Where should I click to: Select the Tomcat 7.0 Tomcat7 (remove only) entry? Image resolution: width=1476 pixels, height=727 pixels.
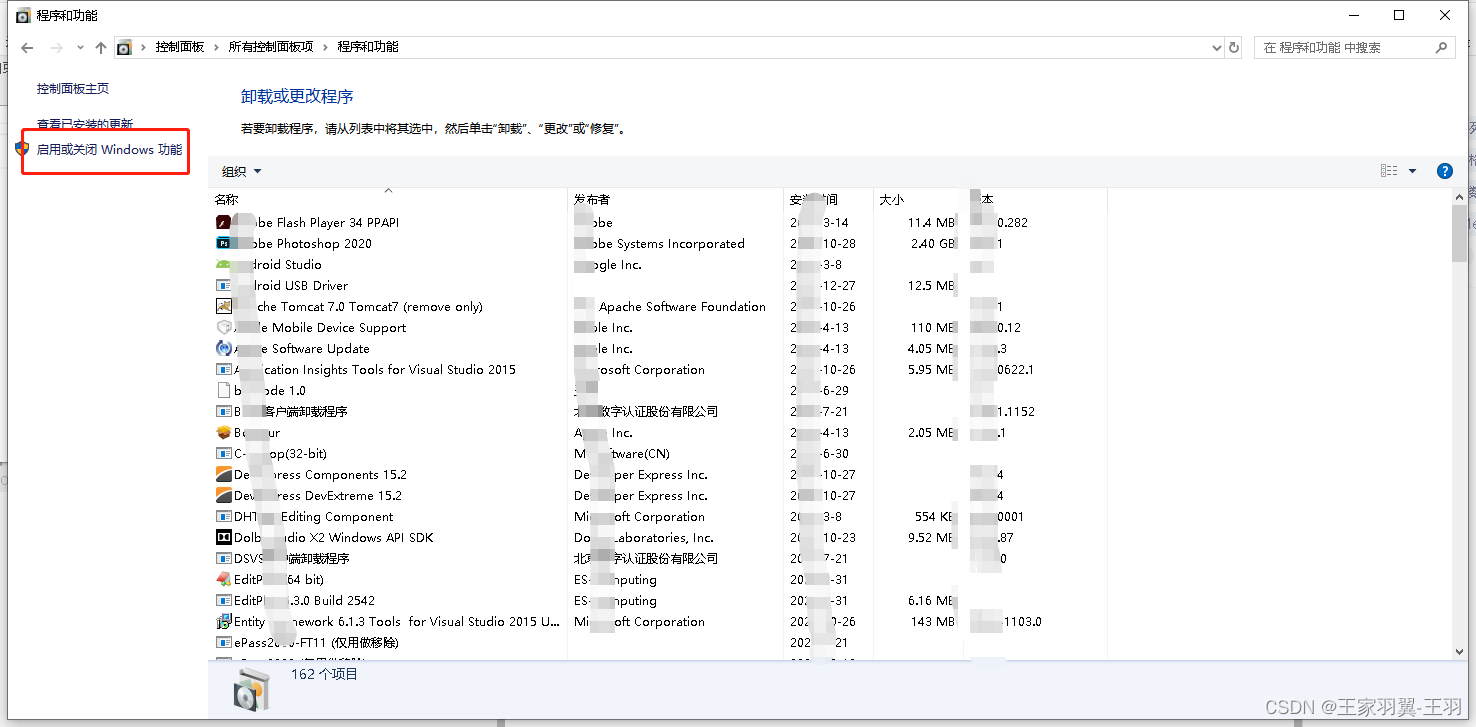(x=358, y=307)
